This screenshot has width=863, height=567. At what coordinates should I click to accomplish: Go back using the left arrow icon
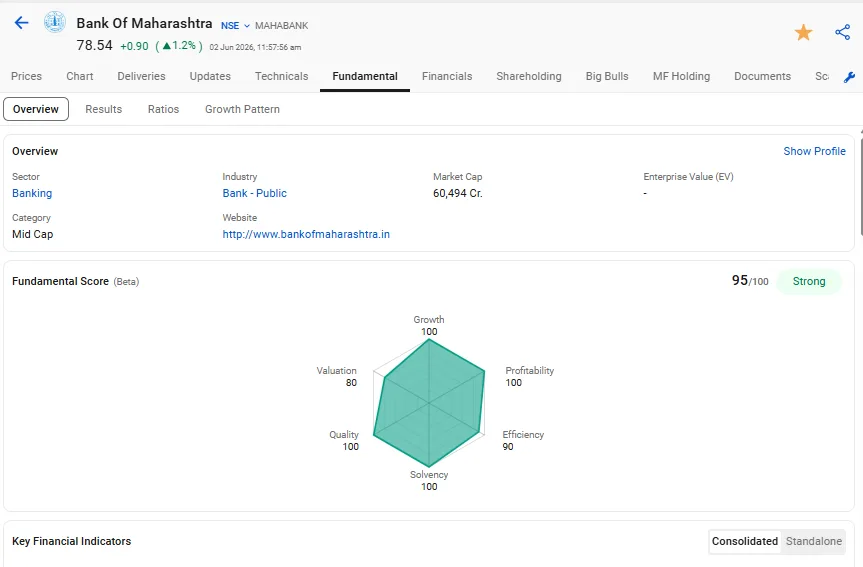tap(21, 23)
